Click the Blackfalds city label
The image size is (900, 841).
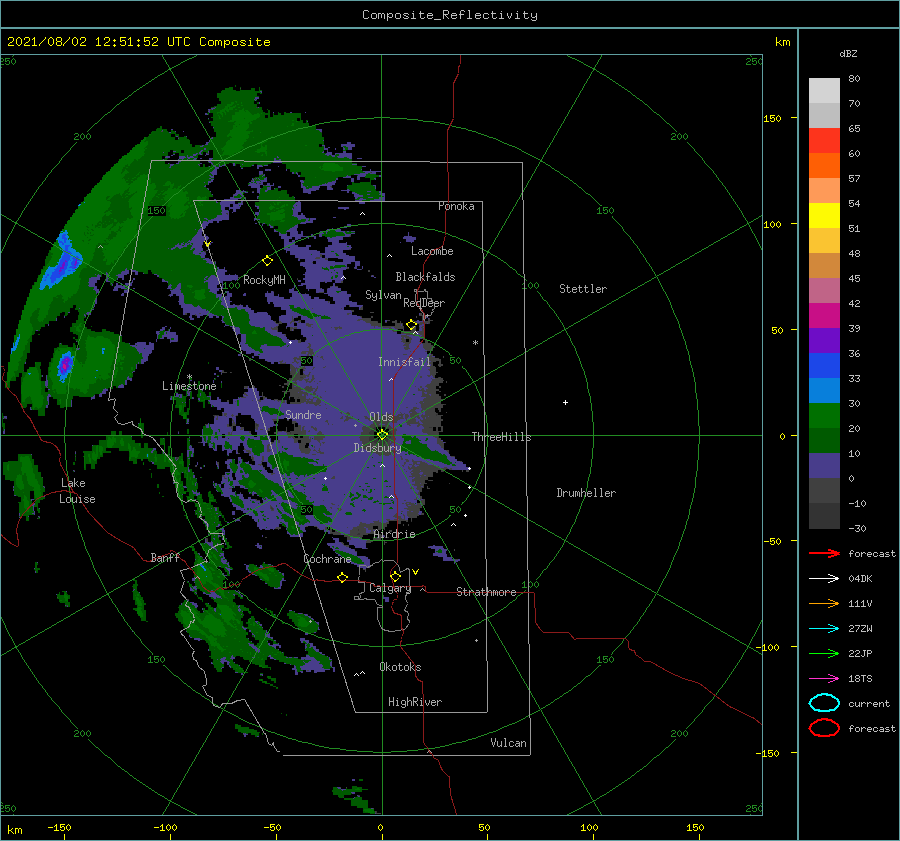pyautogui.click(x=425, y=277)
